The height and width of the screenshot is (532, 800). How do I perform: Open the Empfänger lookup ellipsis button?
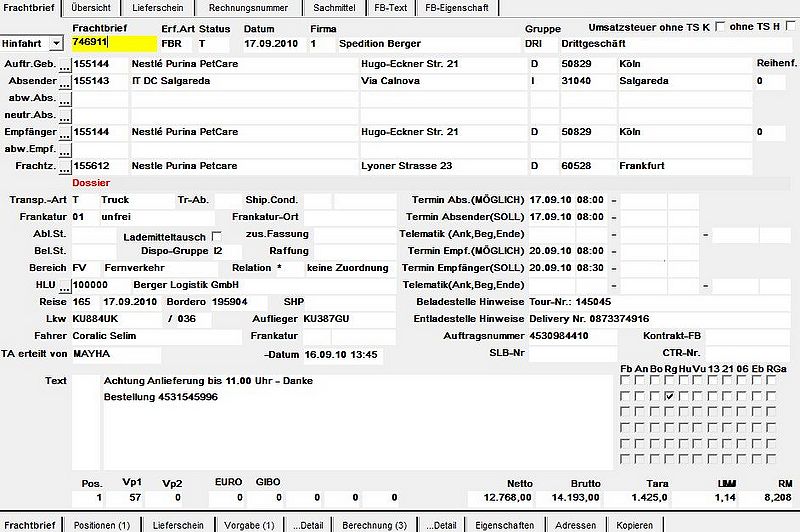[x=65, y=133]
